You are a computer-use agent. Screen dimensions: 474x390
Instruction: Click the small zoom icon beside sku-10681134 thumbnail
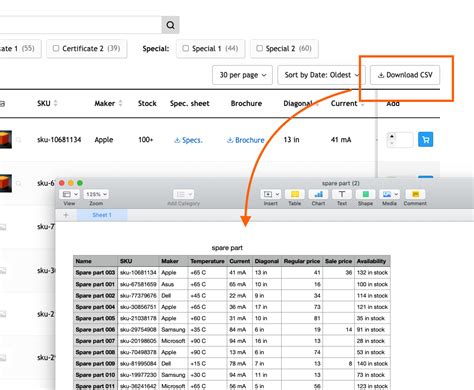tap(18, 140)
